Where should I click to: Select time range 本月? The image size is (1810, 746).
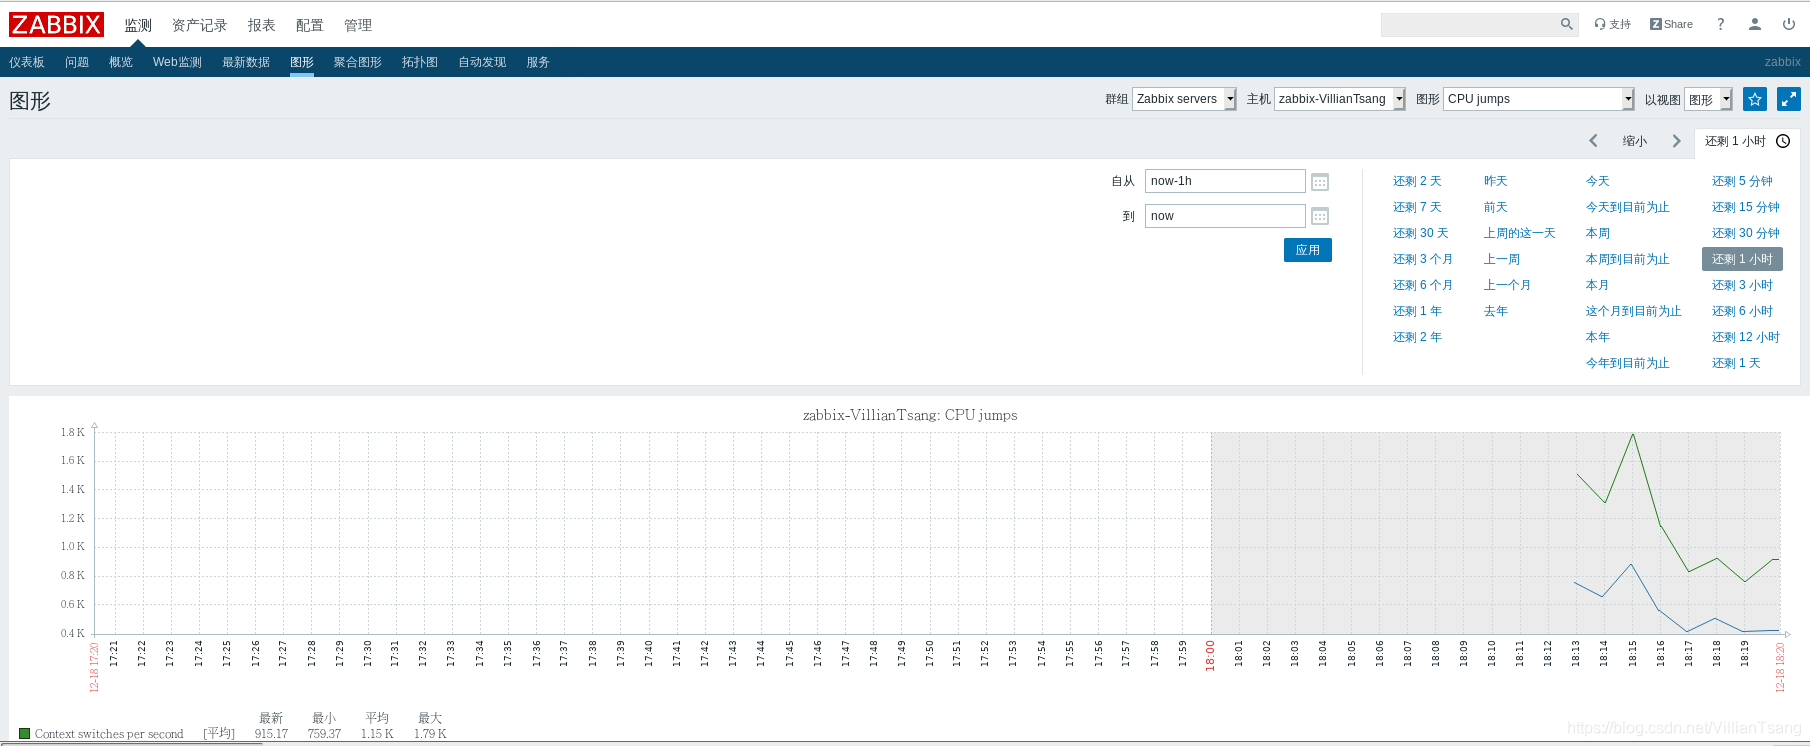(x=1598, y=285)
